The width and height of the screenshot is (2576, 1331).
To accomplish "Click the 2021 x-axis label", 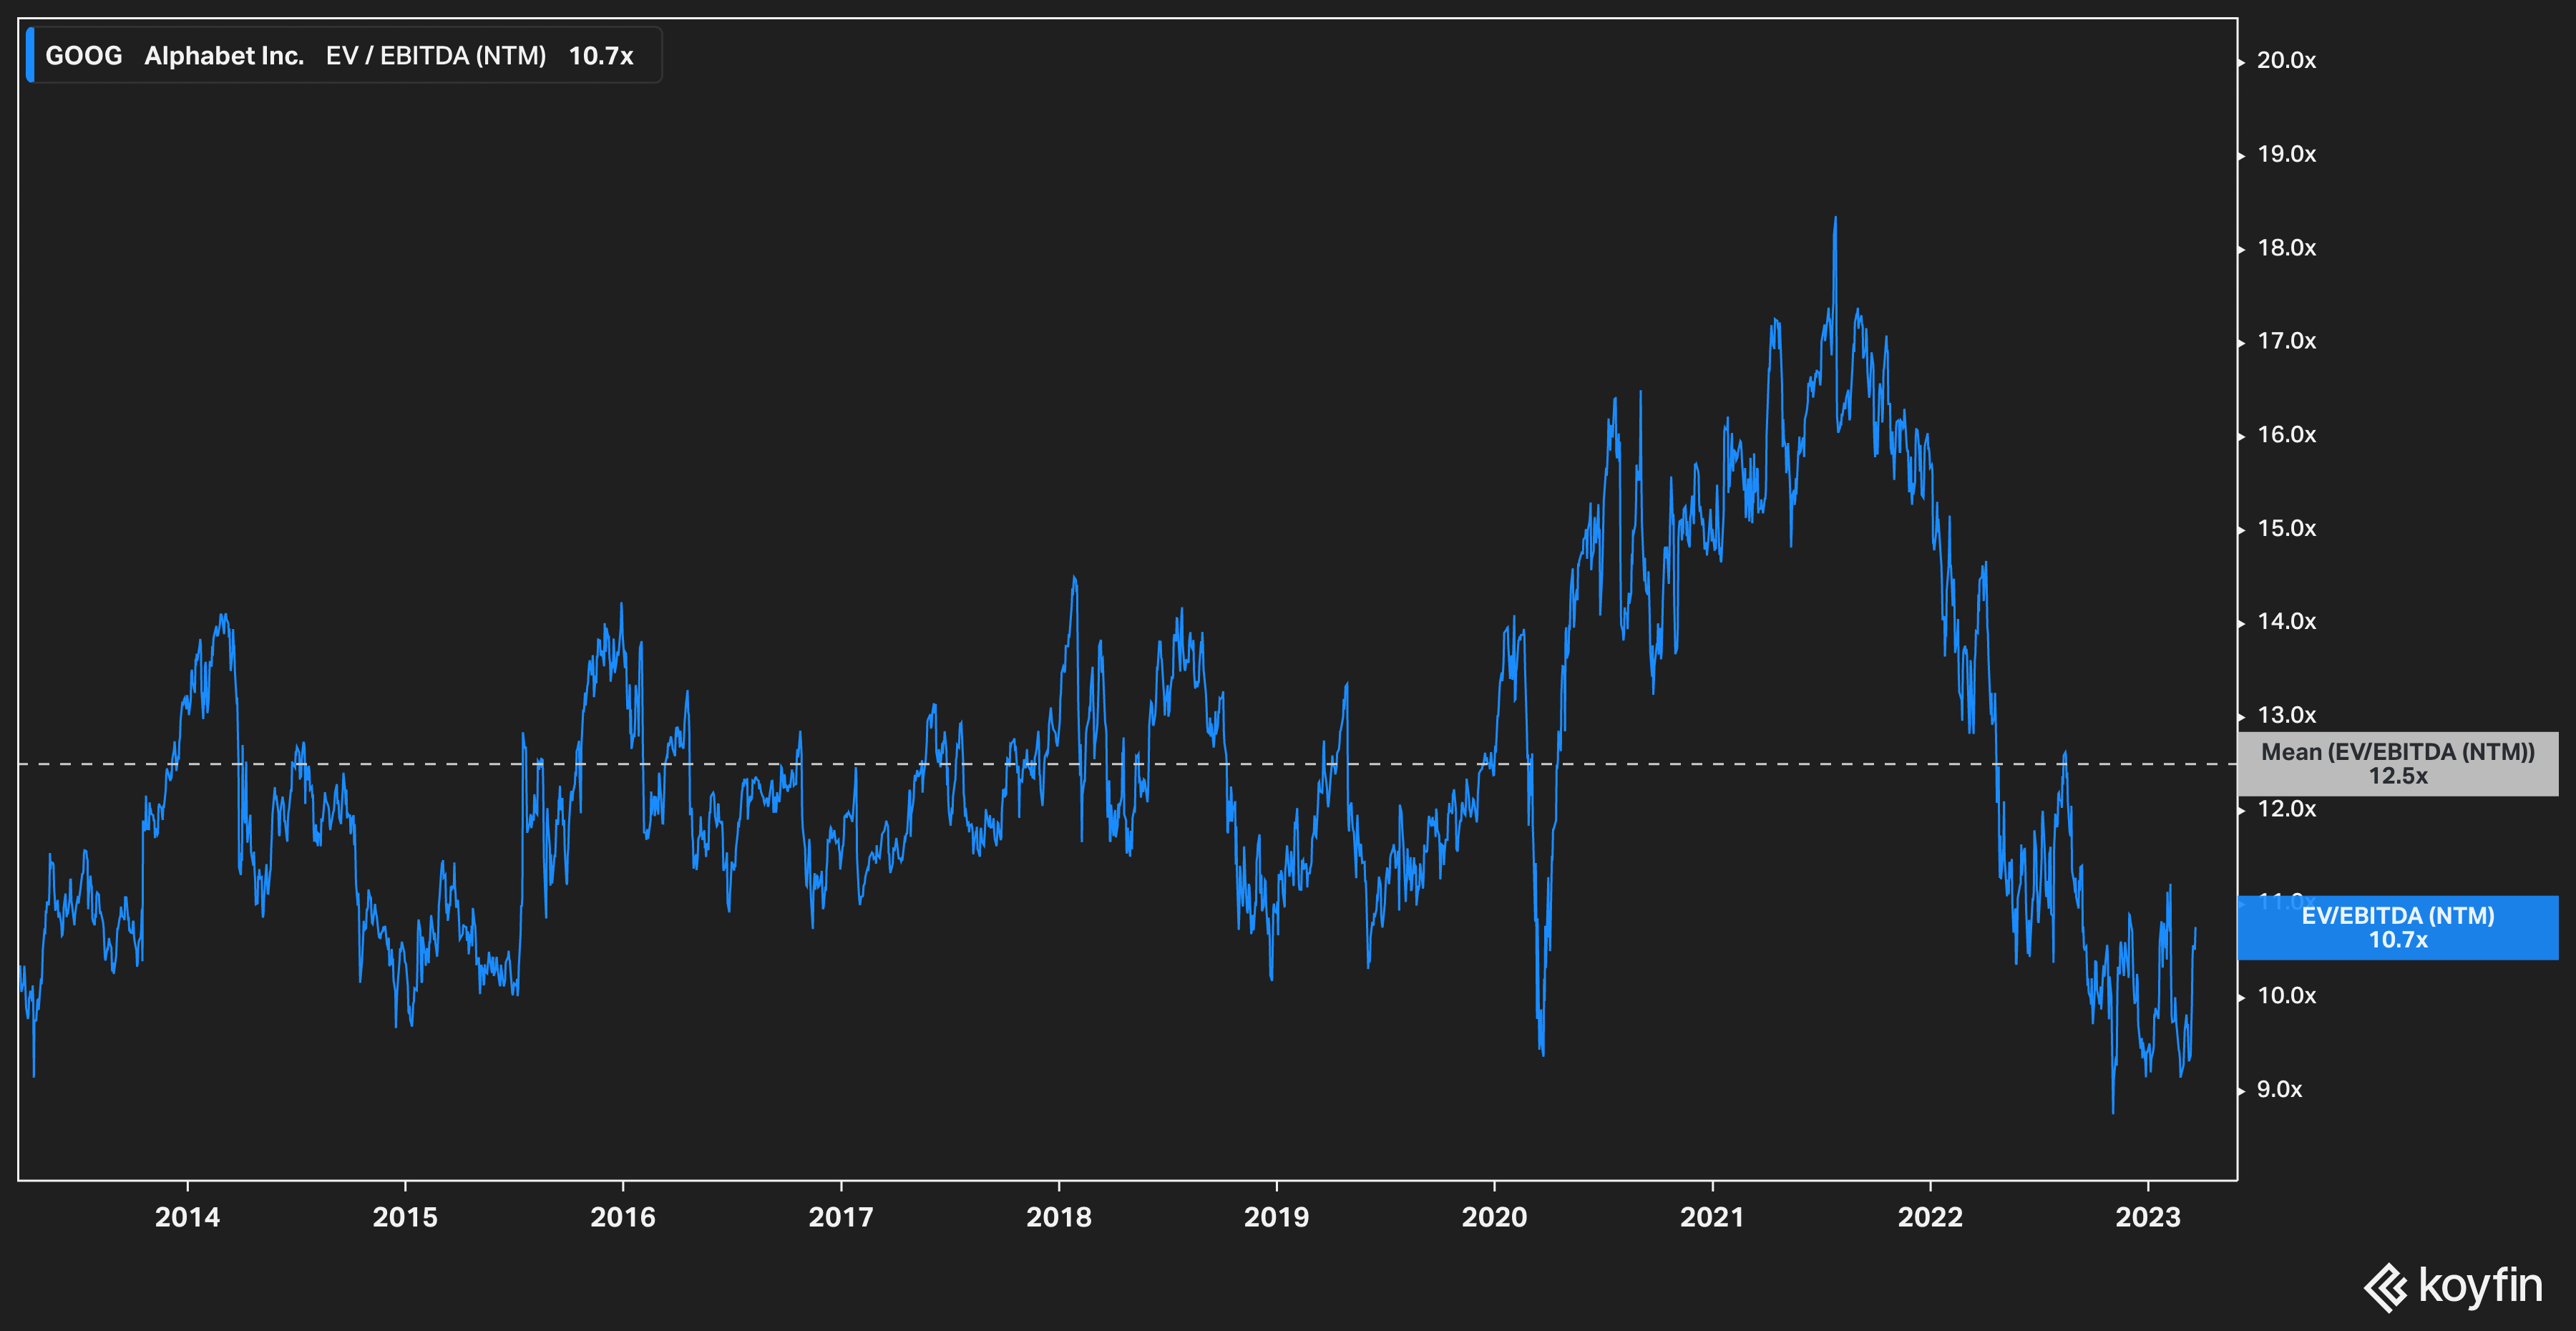I will click(1712, 1217).
